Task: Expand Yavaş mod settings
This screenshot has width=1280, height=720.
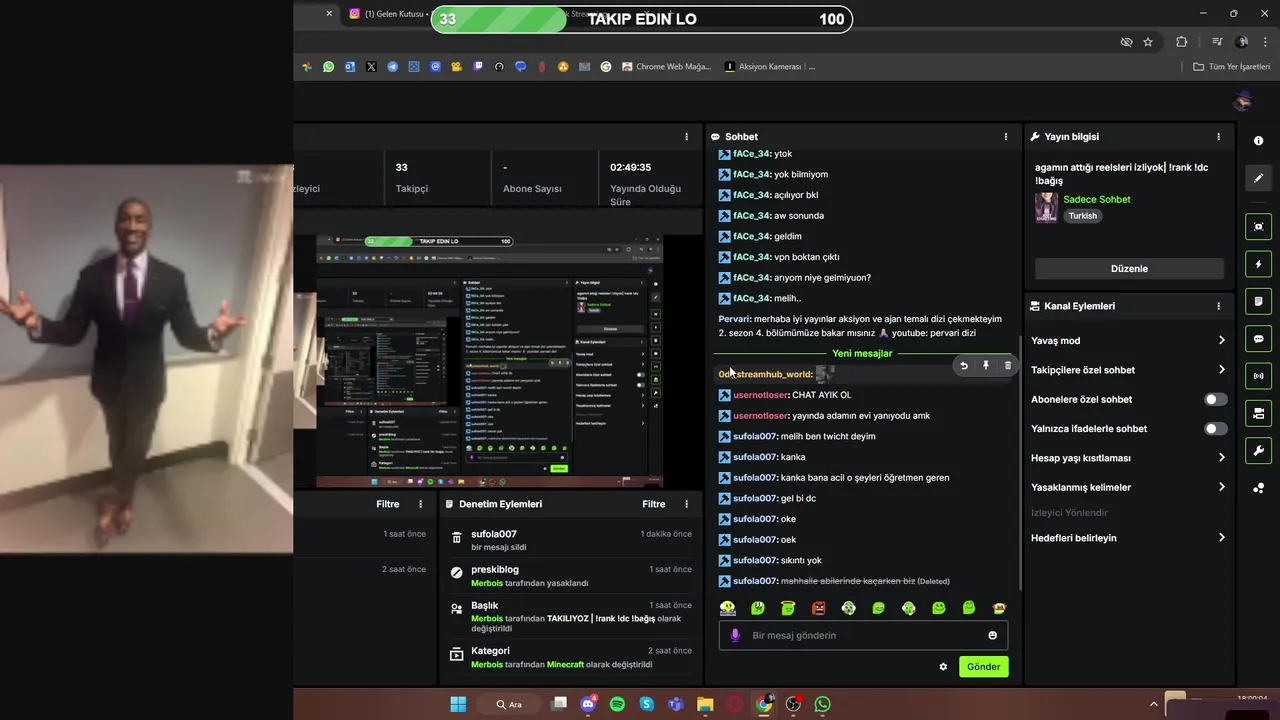Action: (x=1128, y=341)
